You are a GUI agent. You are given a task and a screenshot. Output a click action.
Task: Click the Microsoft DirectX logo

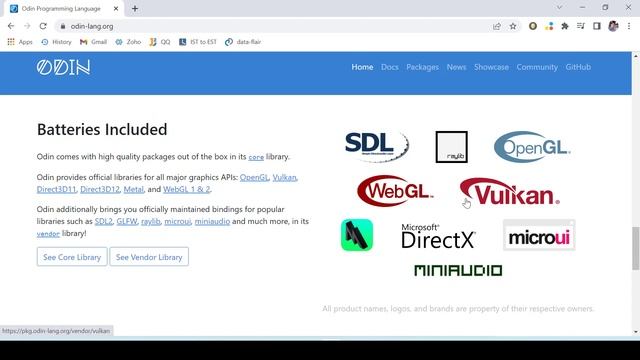coord(438,236)
